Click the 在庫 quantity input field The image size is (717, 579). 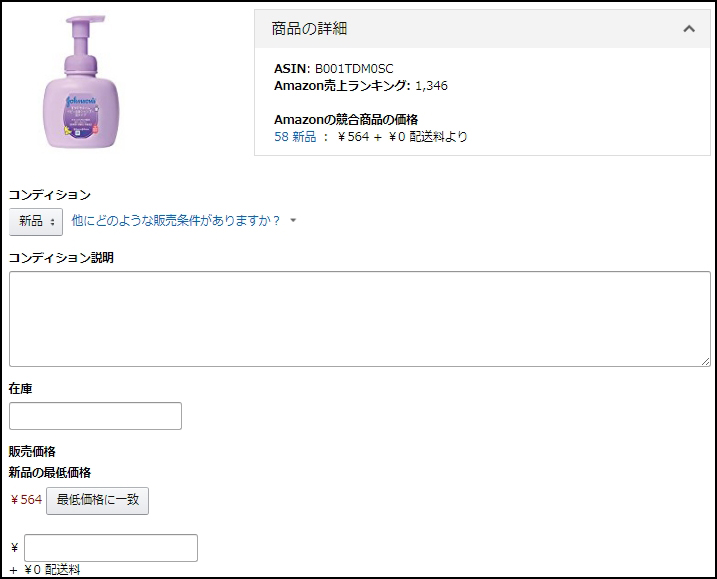pyautogui.click(x=96, y=416)
